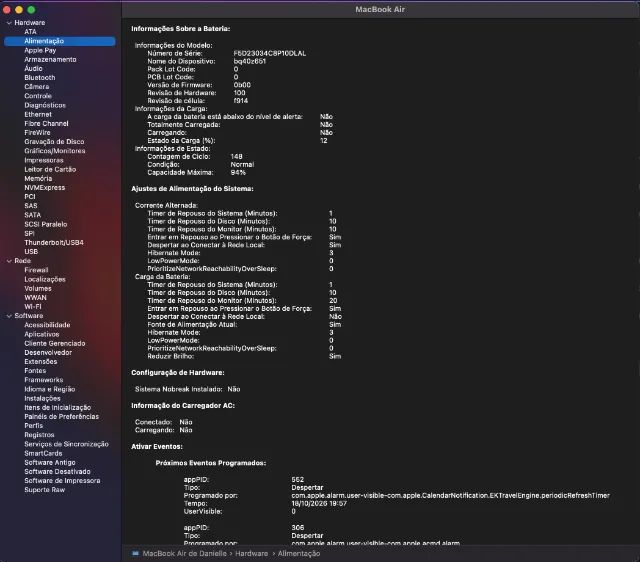
Task: Select Fibre Channel in the sidebar
Action: pyautogui.click(x=46, y=123)
